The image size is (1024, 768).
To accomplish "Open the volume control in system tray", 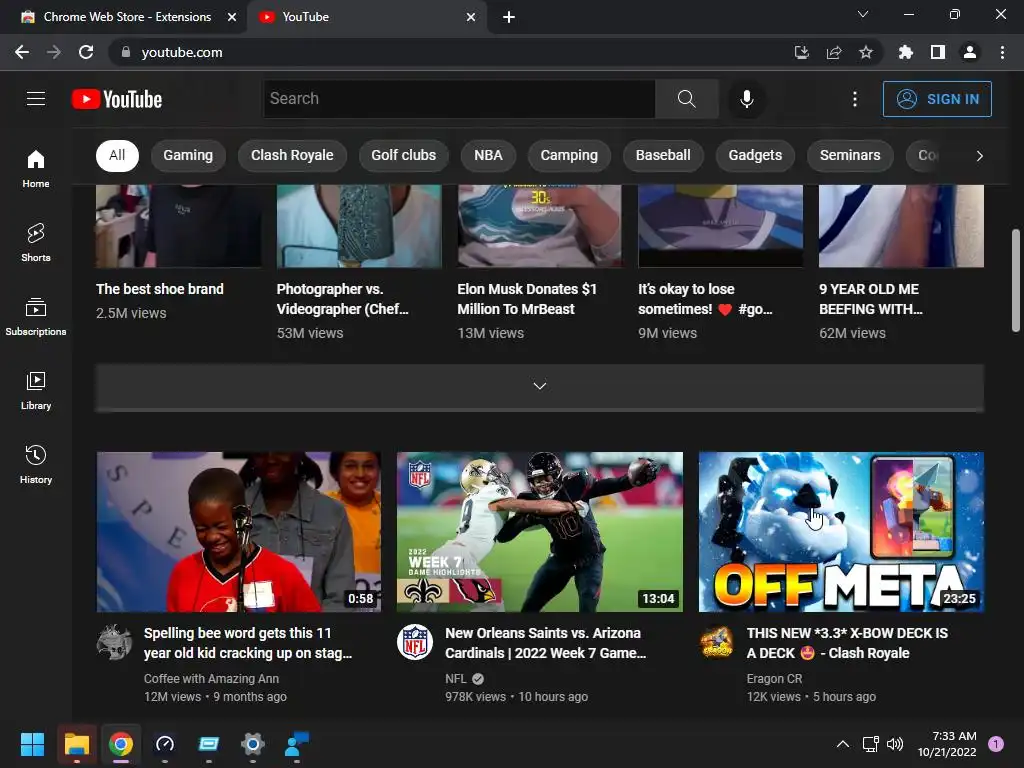I will (895, 744).
